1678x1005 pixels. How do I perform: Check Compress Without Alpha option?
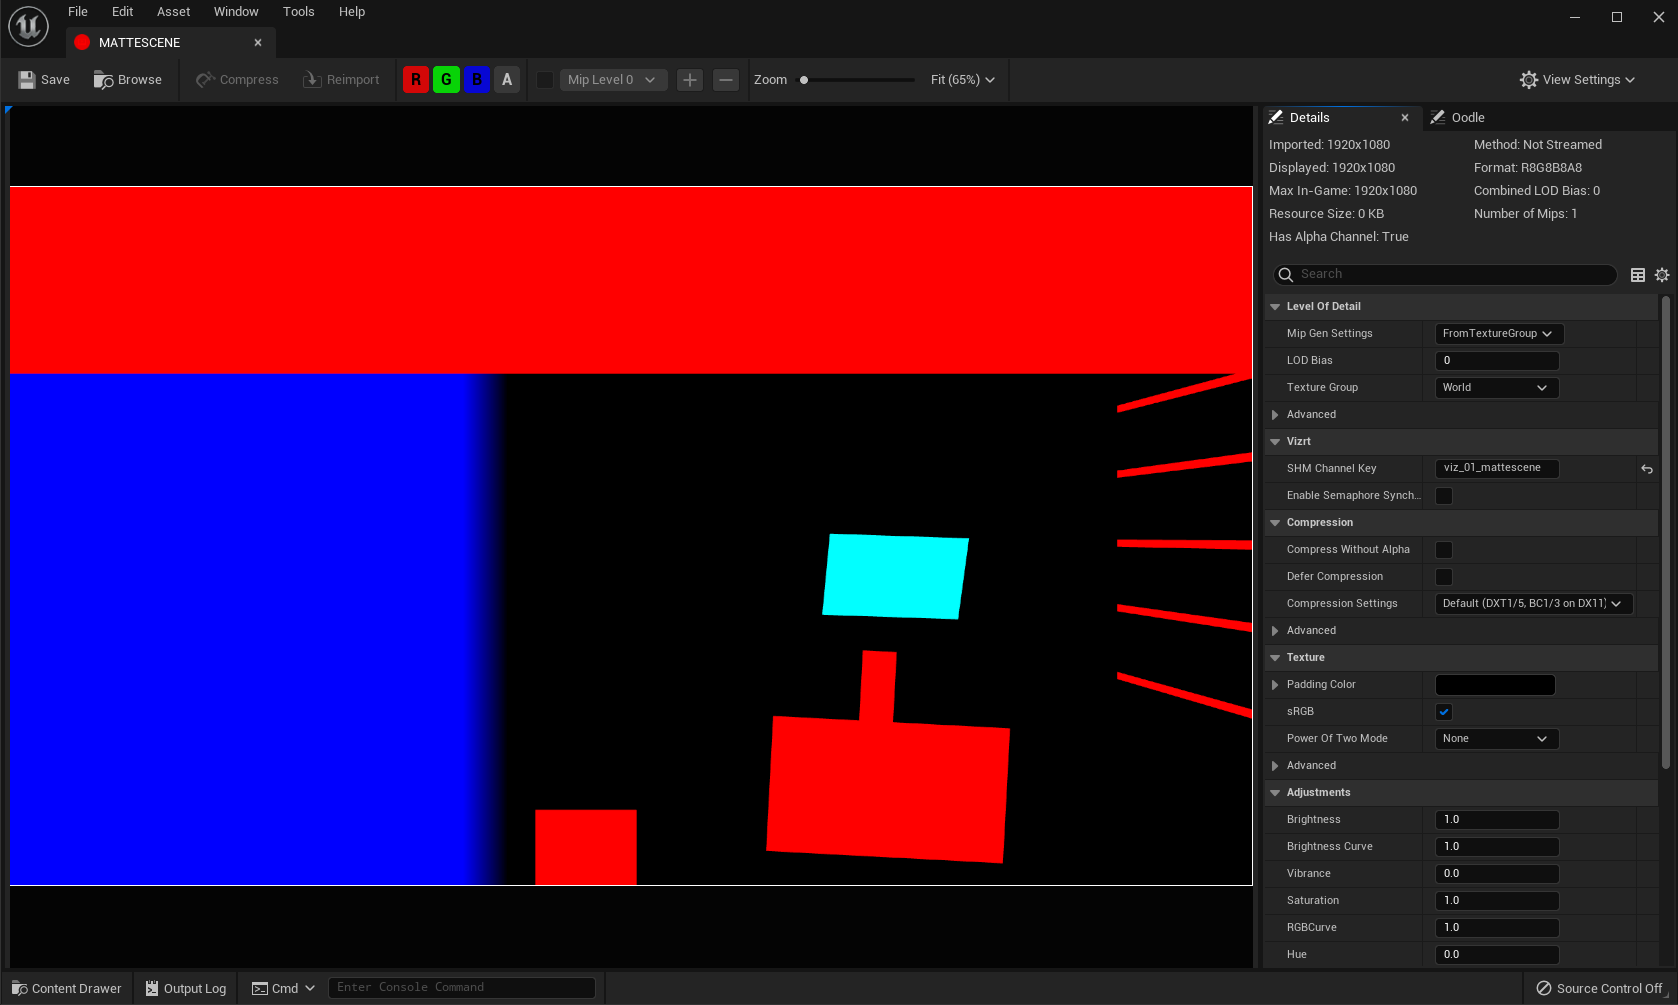[1444, 550]
